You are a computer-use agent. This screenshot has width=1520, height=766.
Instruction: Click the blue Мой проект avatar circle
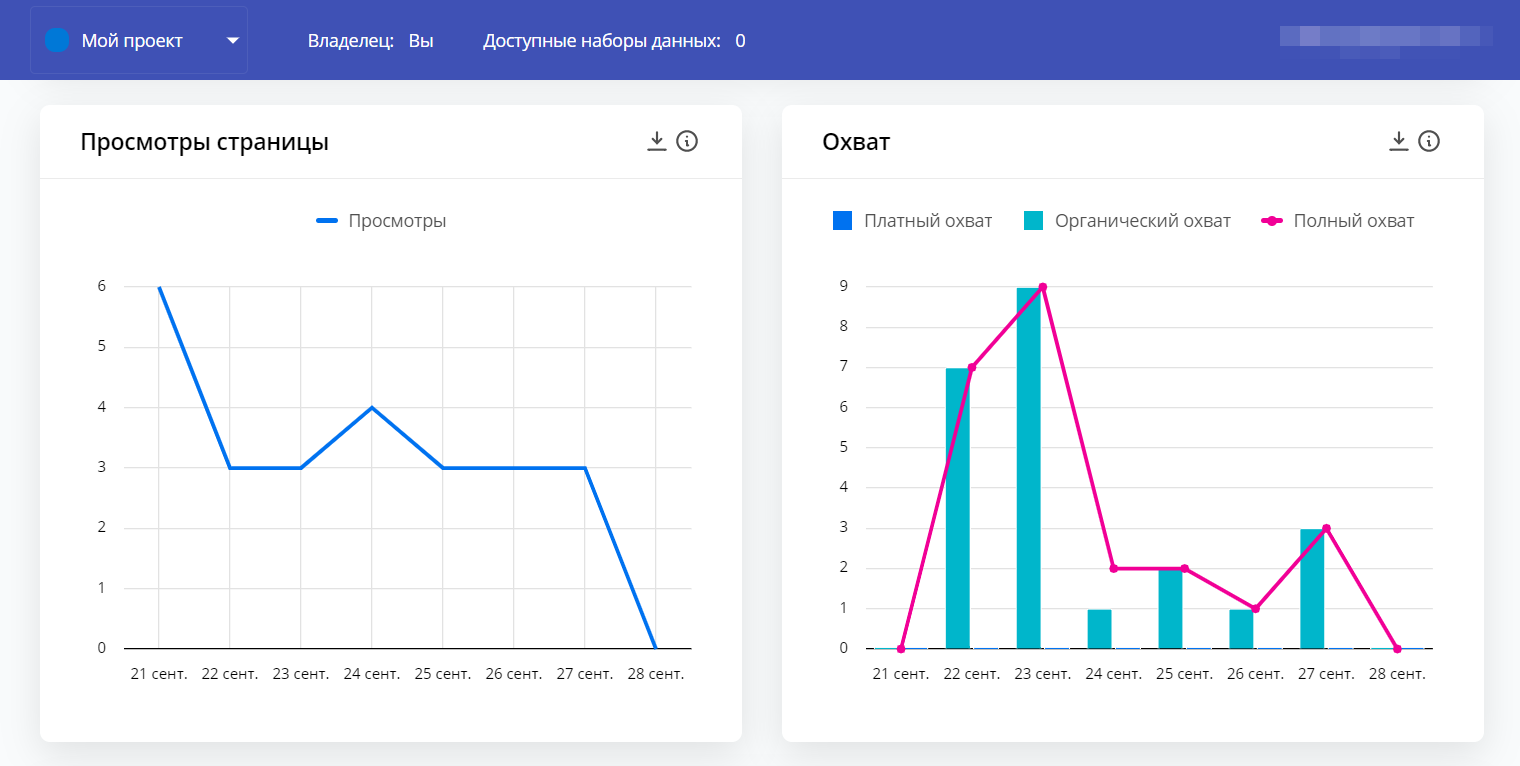tap(58, 40)
